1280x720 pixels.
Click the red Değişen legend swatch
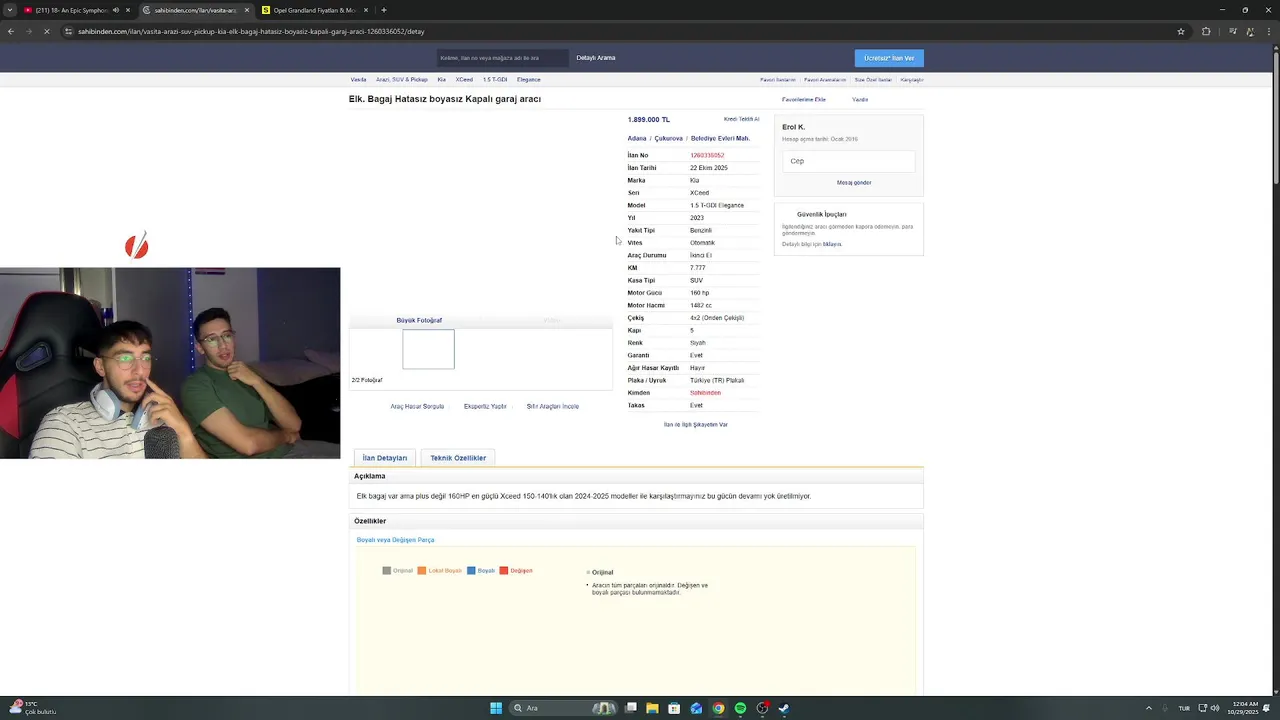click(504, 571)
